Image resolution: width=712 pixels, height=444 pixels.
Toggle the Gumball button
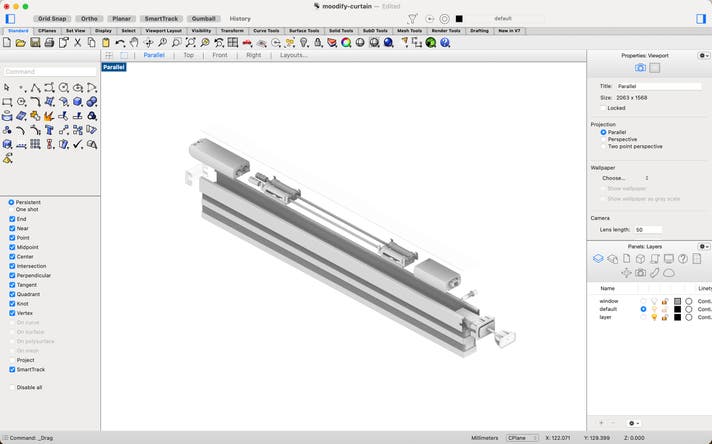203,19
